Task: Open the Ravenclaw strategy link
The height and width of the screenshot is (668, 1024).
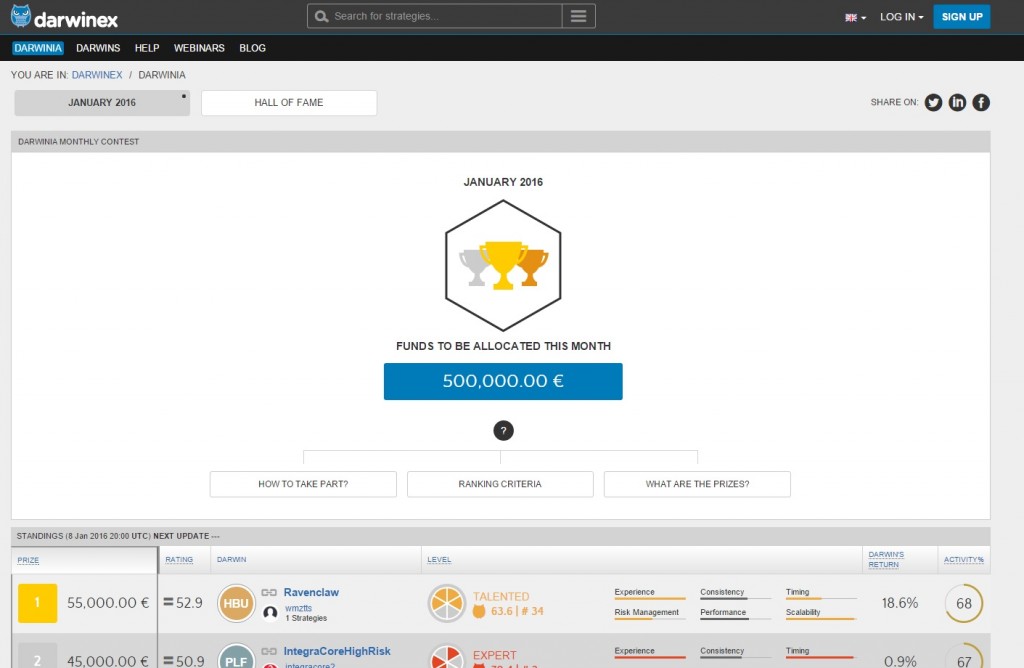Action: coord(311,592)
